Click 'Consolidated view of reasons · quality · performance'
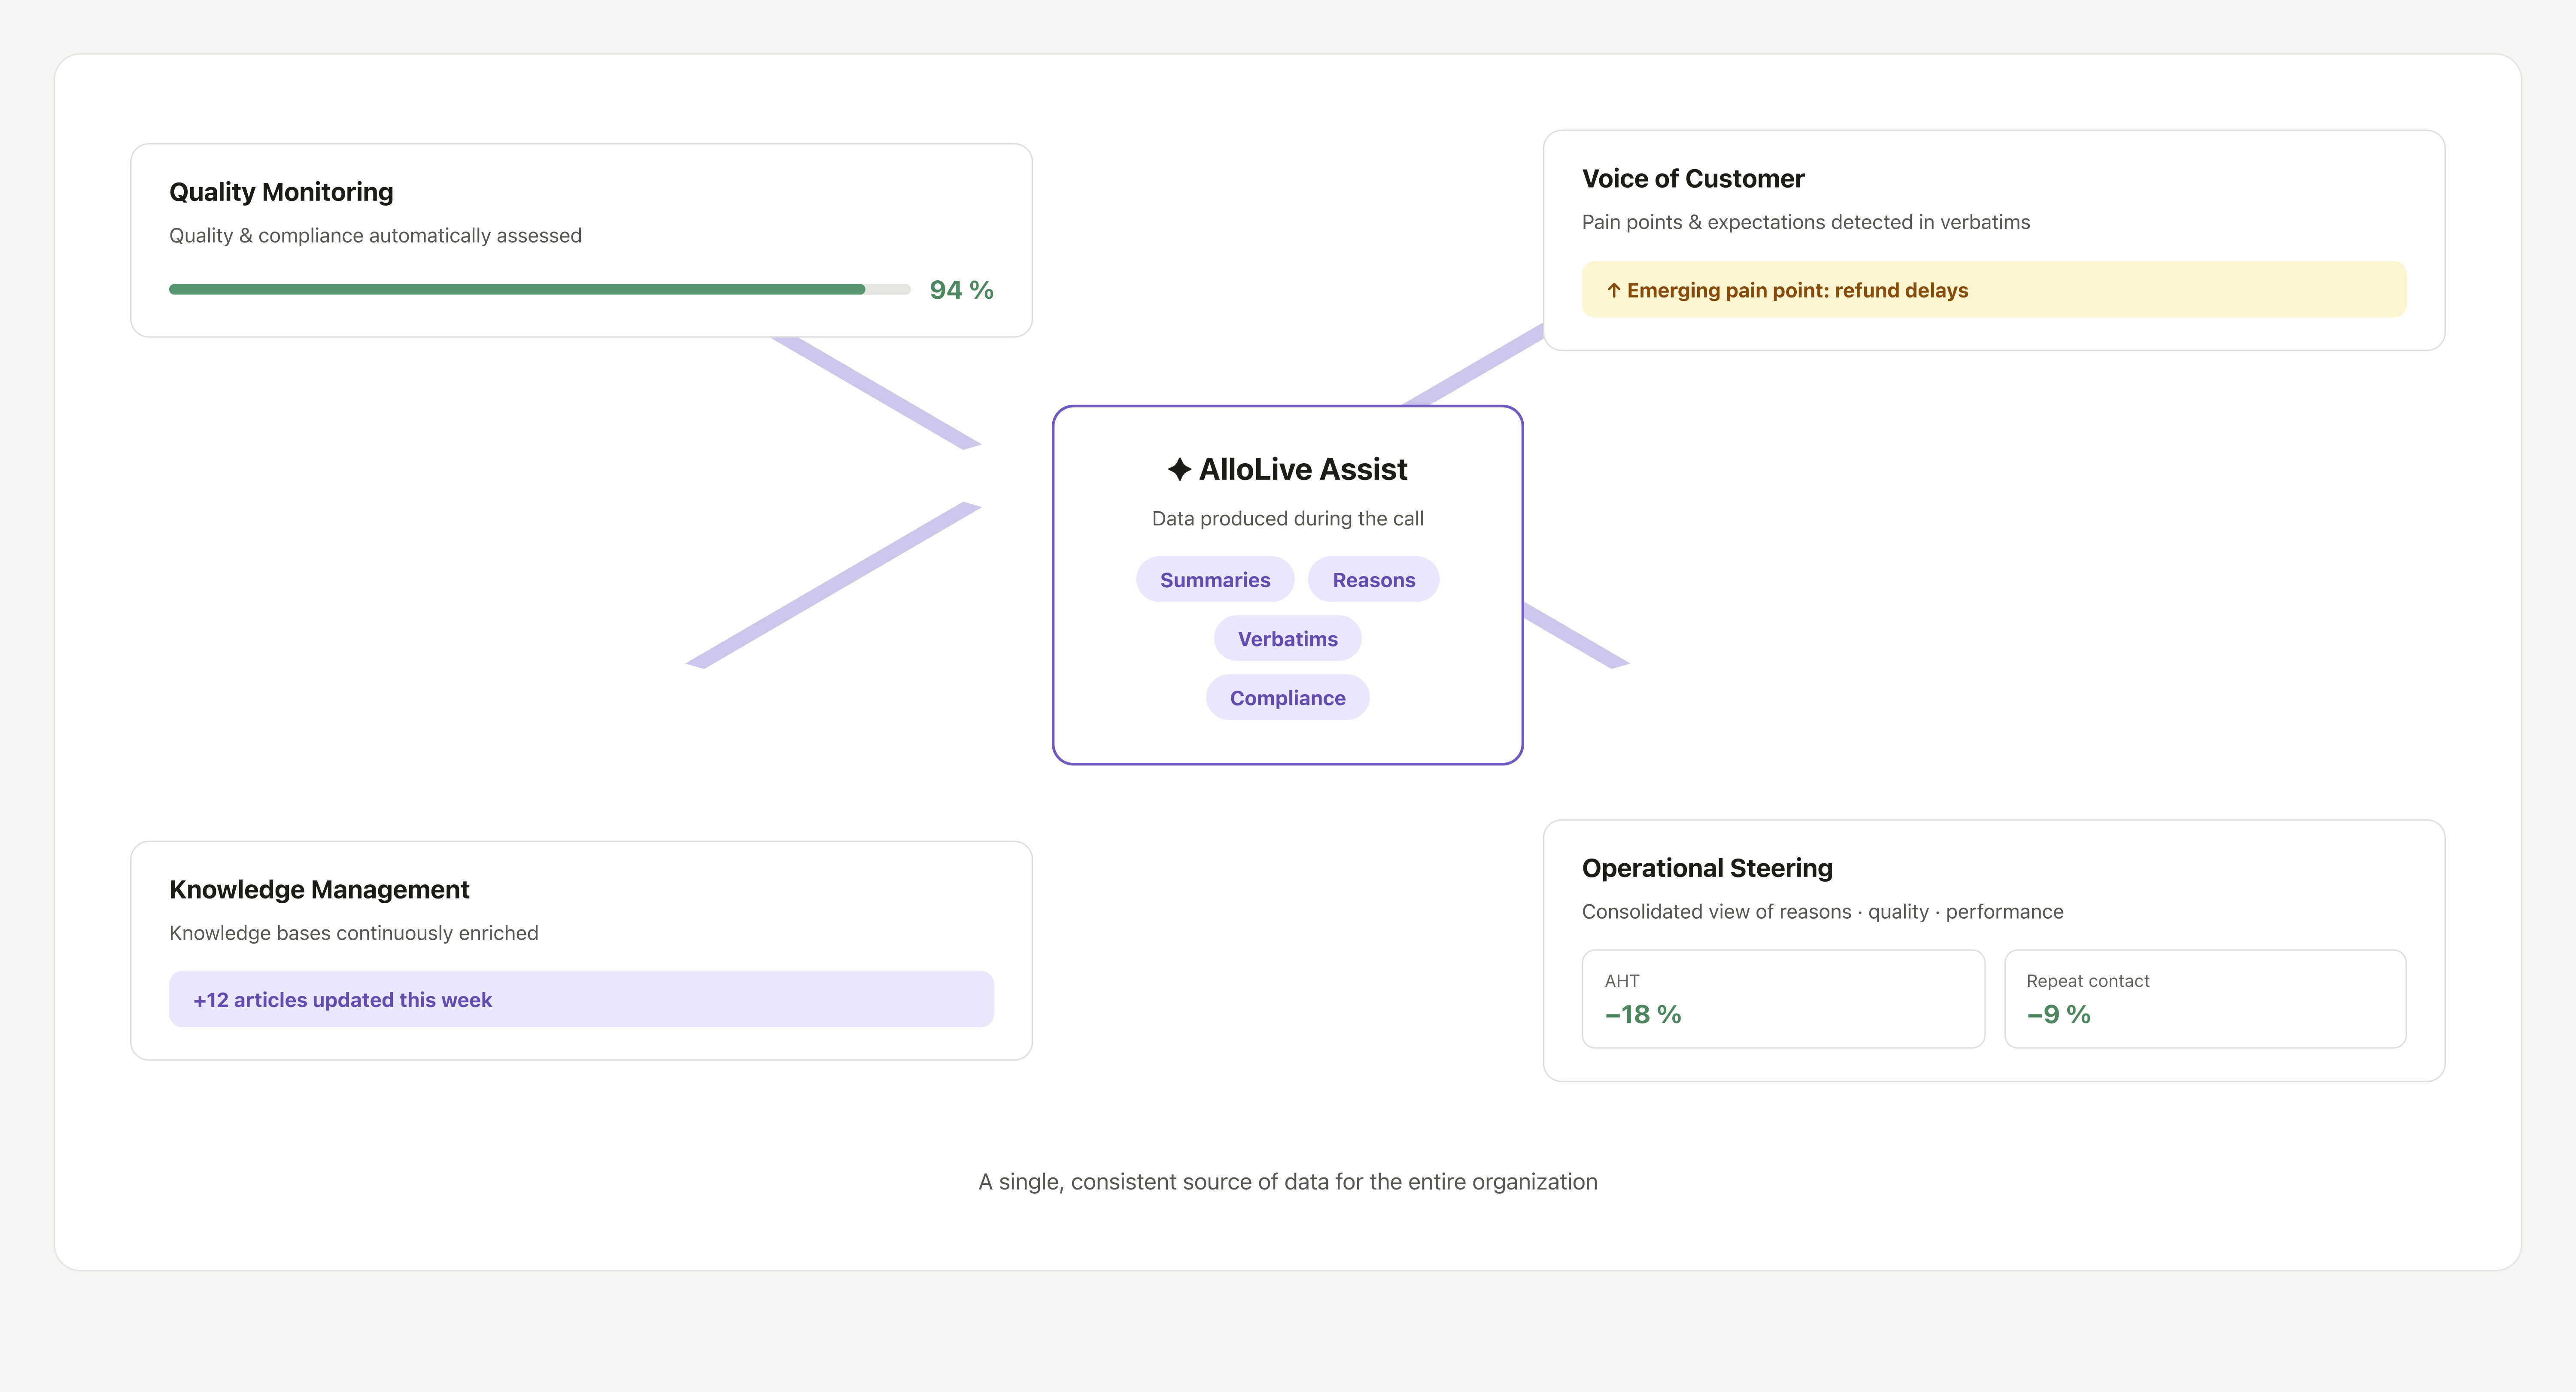 coord(1823,912)
